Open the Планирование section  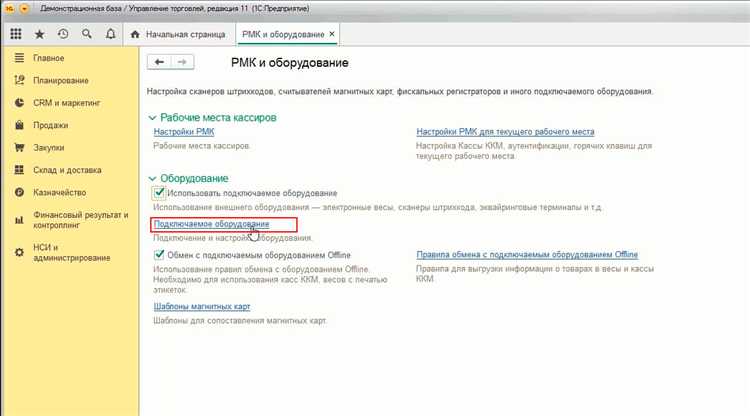coord(61,80)
